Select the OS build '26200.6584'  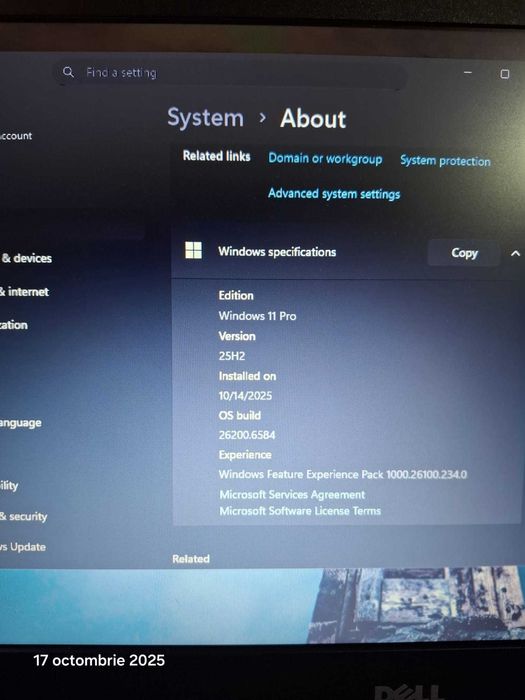coord(247,435)
